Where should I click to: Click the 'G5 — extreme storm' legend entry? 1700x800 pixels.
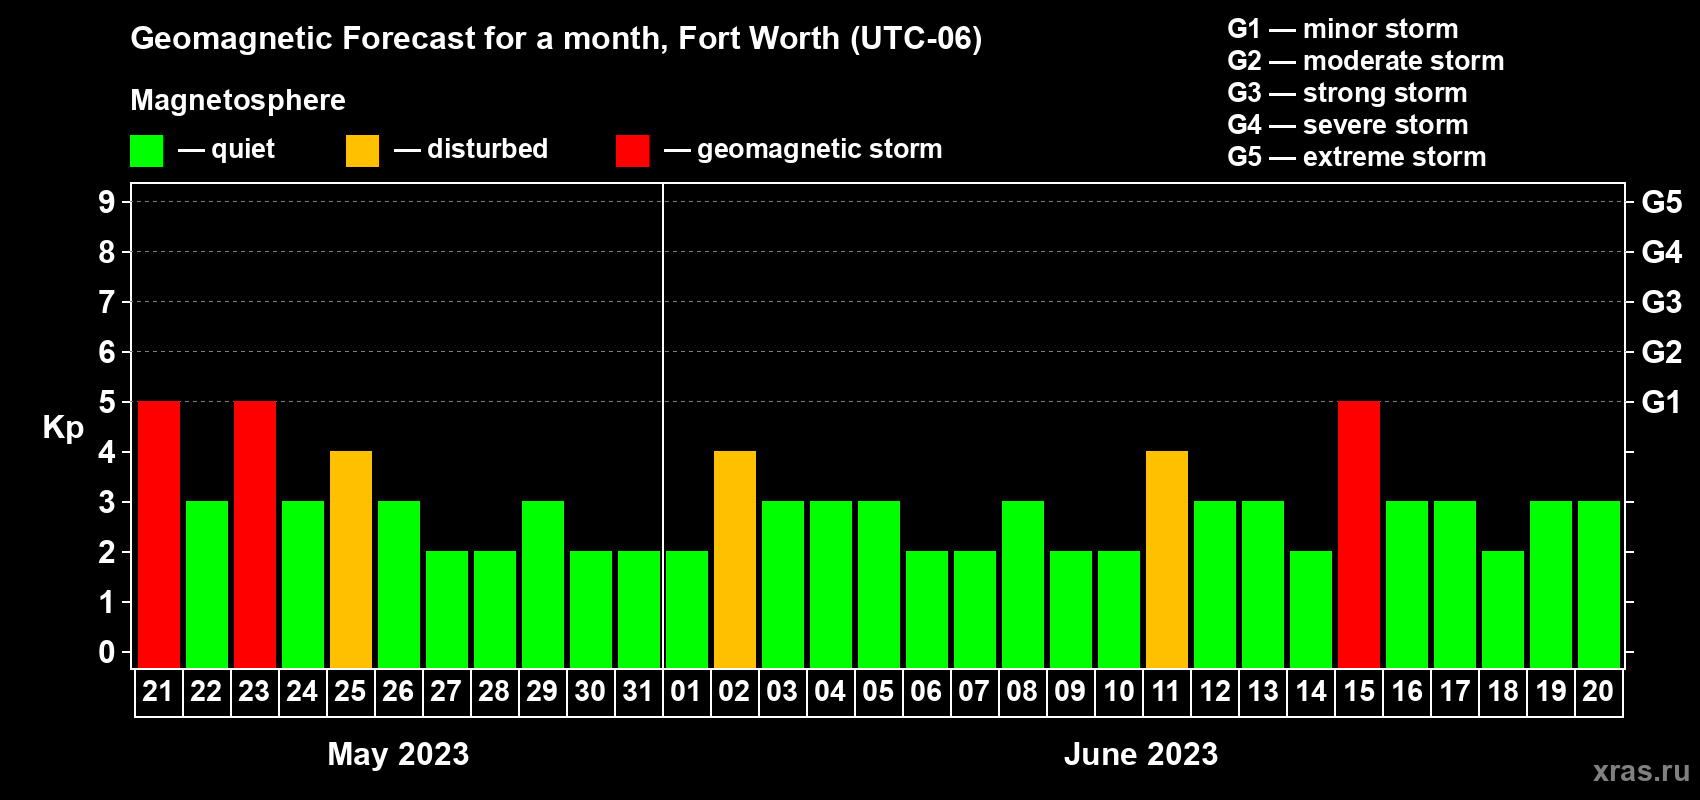(x=1357, y=157)
